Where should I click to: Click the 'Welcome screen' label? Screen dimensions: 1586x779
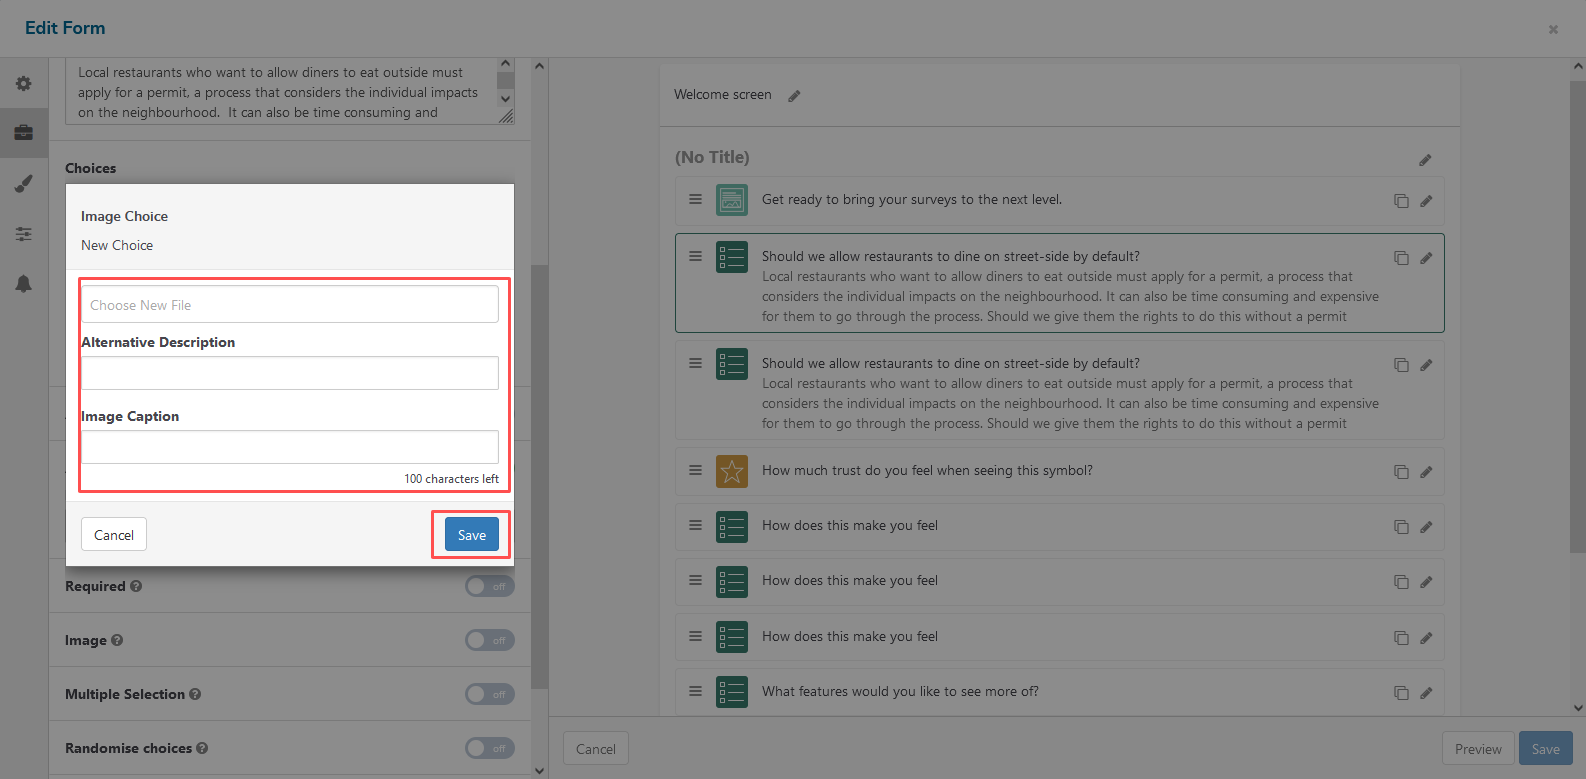723,95
